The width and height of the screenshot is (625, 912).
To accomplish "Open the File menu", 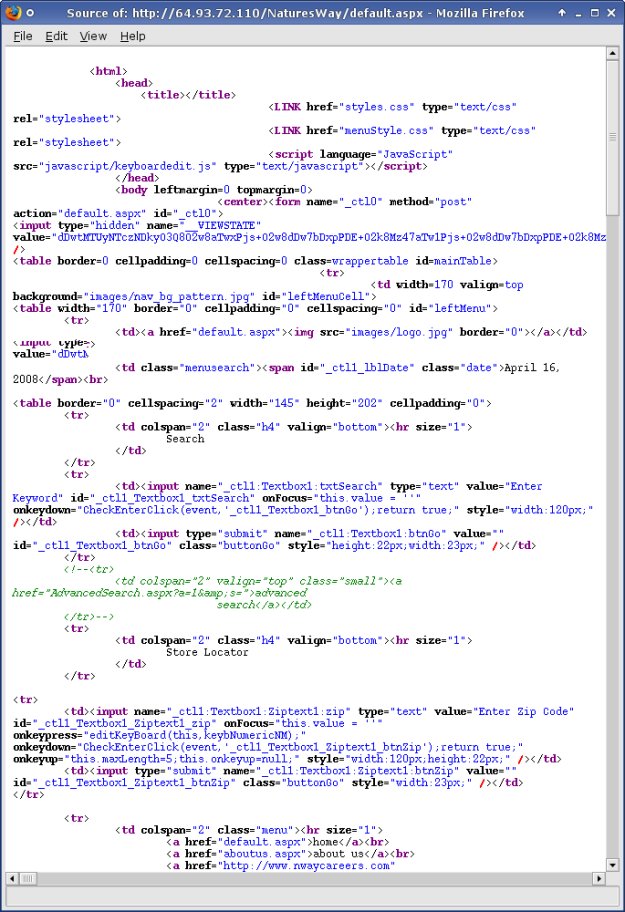I will coord(23,36).
